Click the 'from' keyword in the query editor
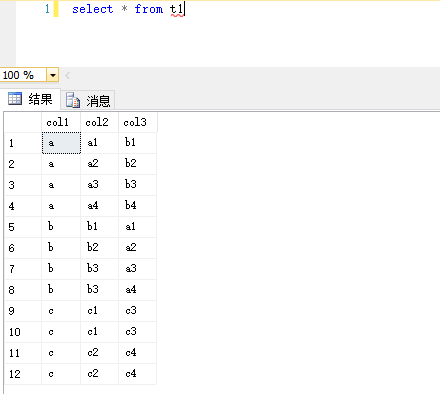 pos(149,9)
